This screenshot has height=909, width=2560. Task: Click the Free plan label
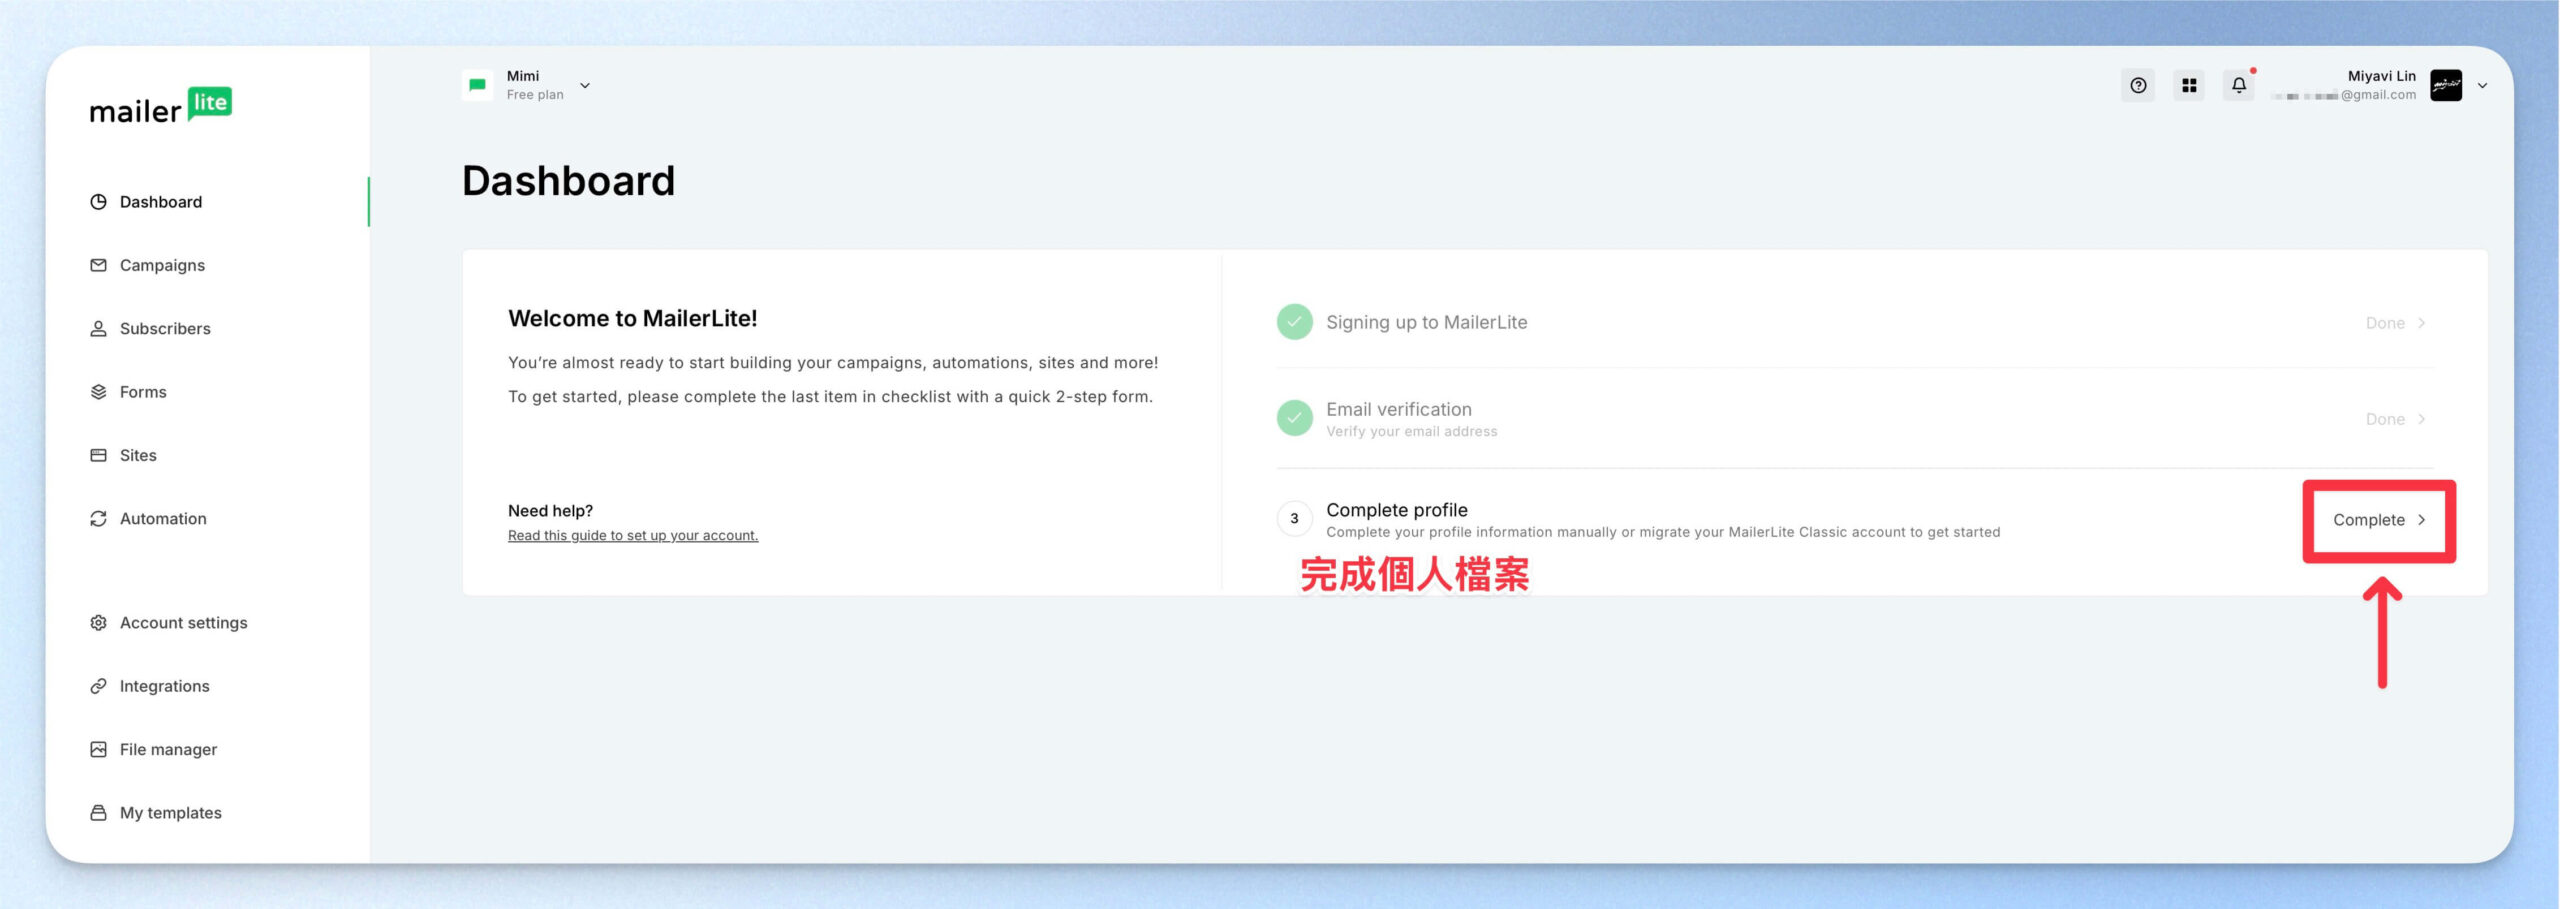[535, 95]
